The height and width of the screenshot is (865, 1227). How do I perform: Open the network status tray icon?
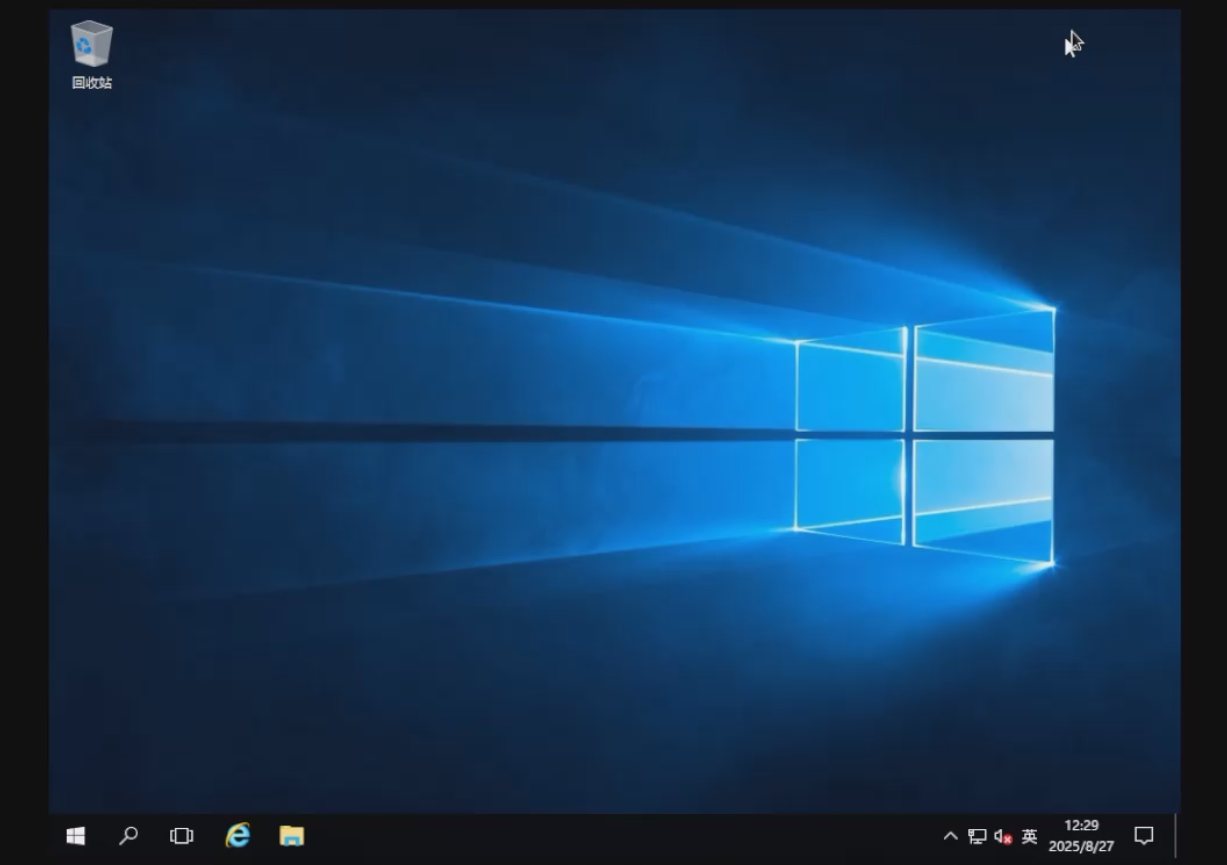[x=977, y=836]
